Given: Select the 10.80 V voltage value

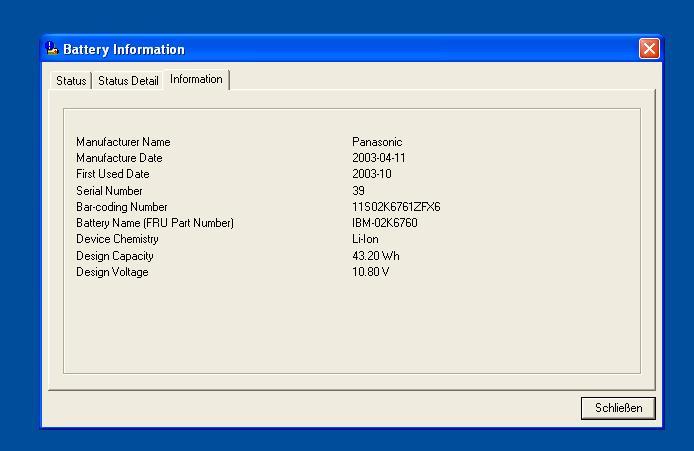Looking at the screenshot, I should tap(371, 272).
